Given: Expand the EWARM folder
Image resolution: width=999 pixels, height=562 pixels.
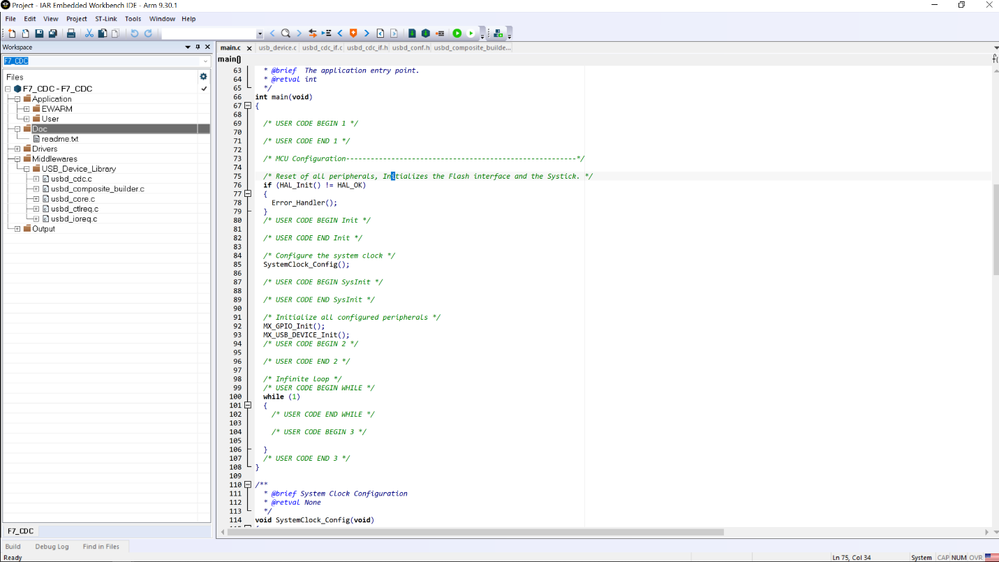Looking at the screenshot, I should (26, 109).
